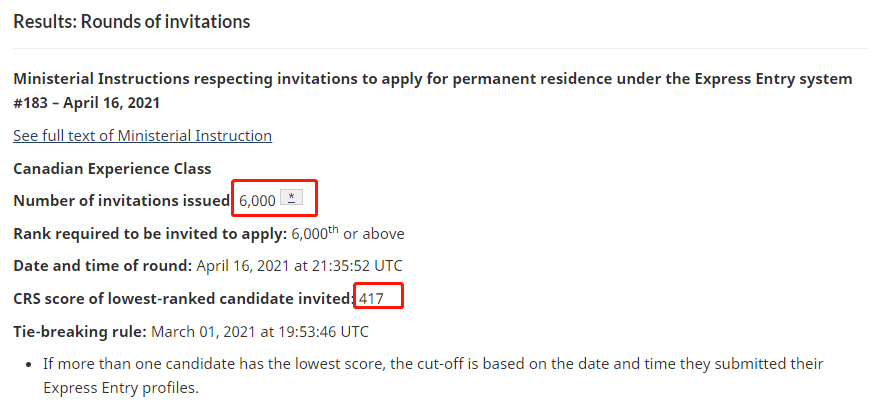This screenshot has height=420, width=885.
Task: Click the March 01, 2021 at 19:53:46 UTC value
Action: [260, 331]
